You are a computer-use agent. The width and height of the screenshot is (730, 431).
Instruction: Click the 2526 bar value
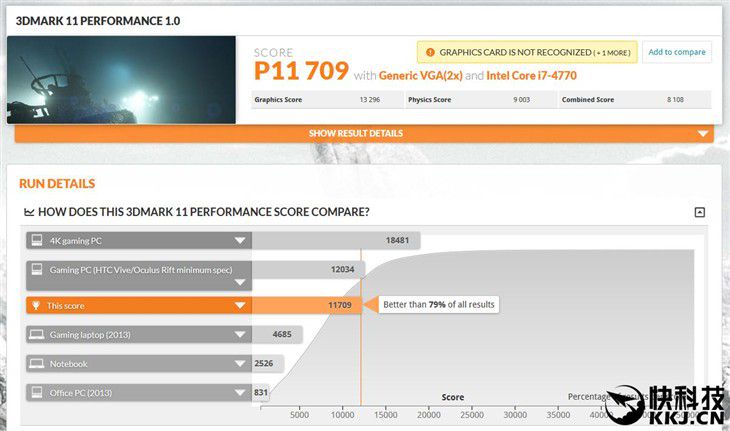(x=264, y=363)
